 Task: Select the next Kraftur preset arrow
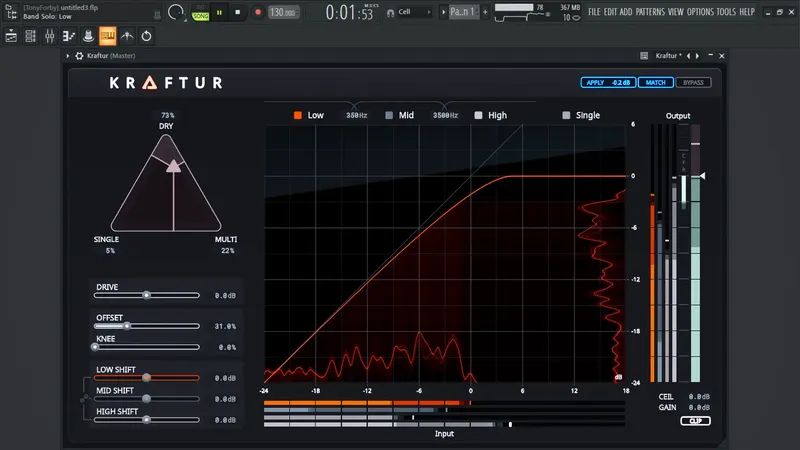(x=697, y=56)
